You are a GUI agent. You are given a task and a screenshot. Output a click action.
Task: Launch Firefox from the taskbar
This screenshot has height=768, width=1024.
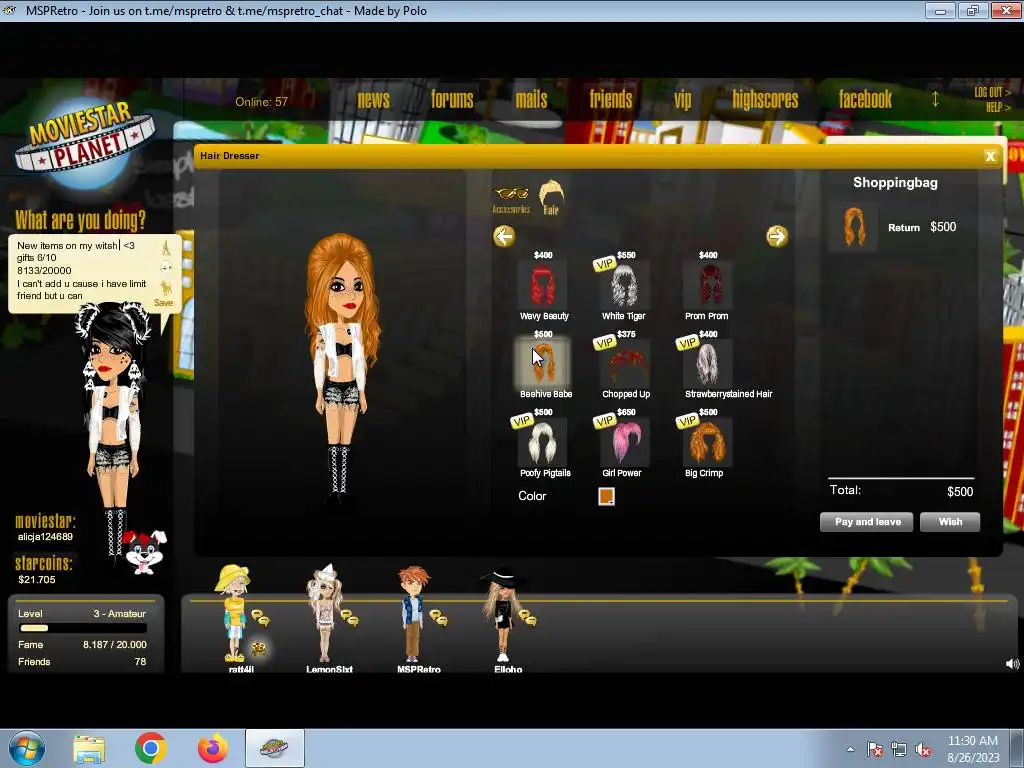pyautogui.click(x=213, y=748)
